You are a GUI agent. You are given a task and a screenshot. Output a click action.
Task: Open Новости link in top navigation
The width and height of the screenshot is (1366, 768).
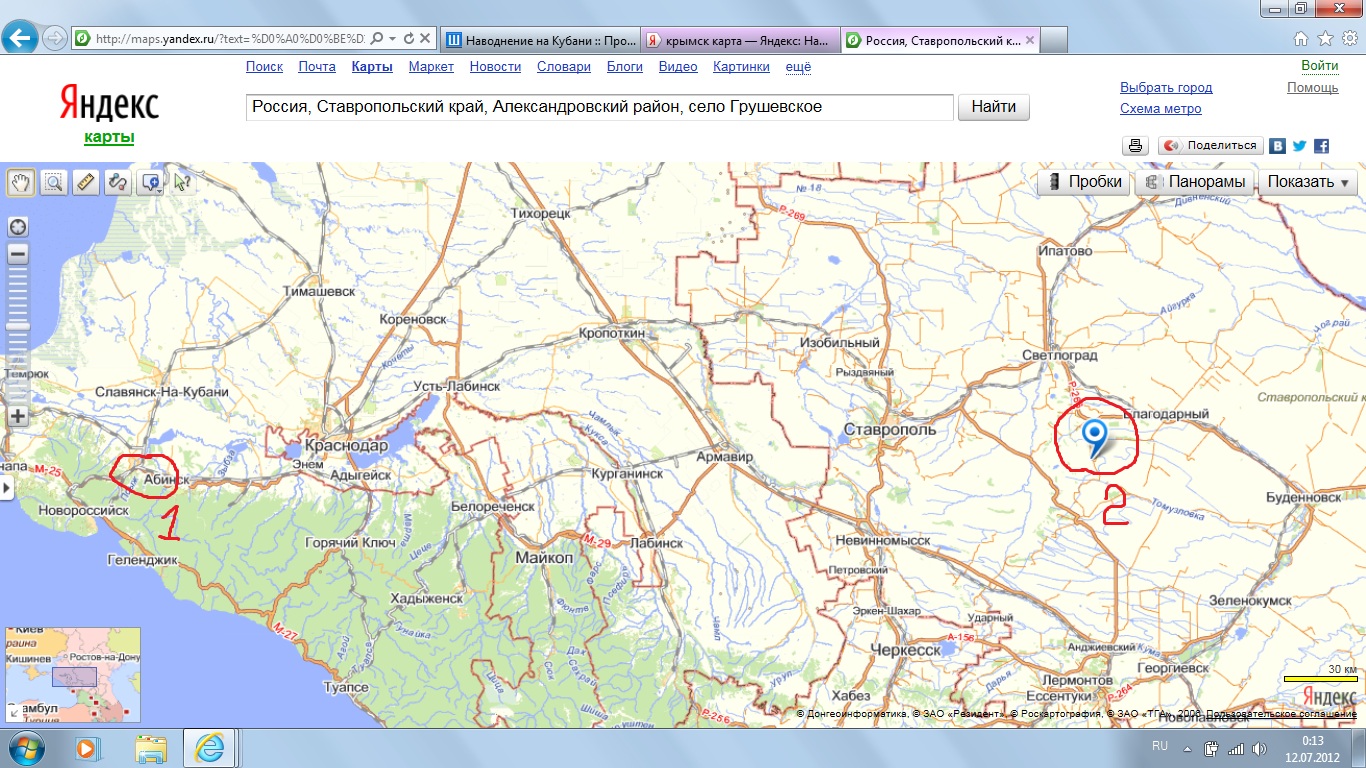pyautogui.click(x=495, y=67)
